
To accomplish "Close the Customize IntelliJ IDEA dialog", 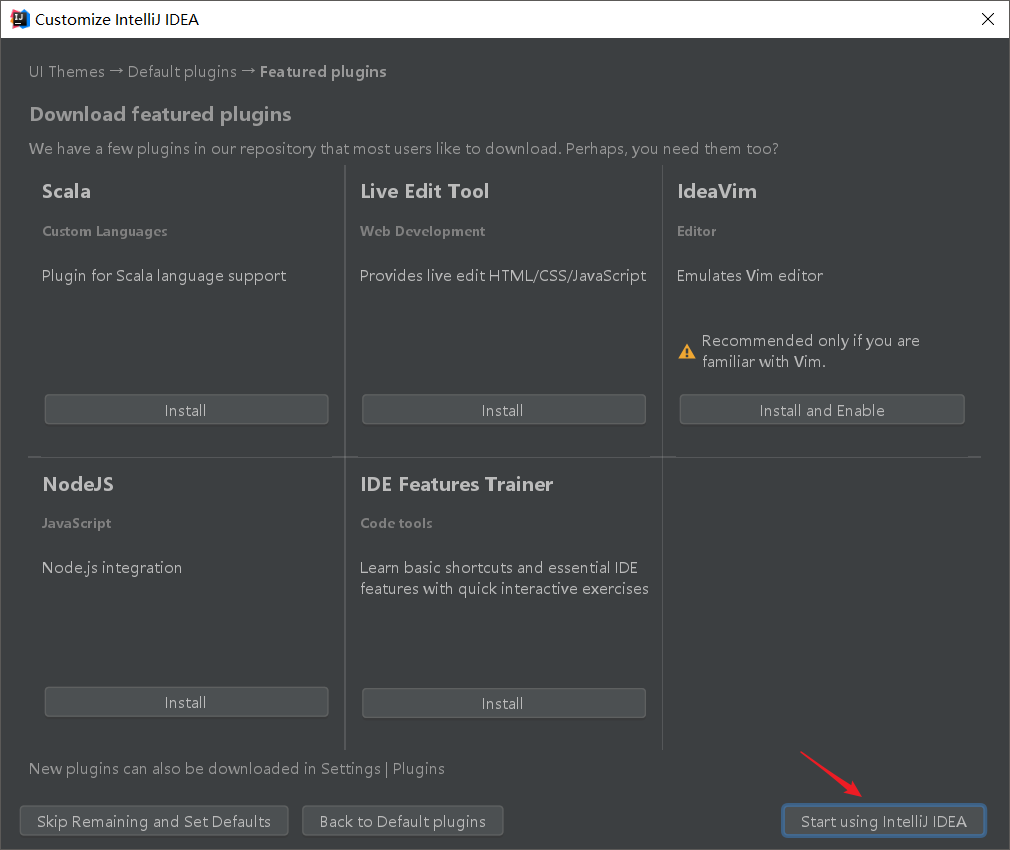I will 987,19.
